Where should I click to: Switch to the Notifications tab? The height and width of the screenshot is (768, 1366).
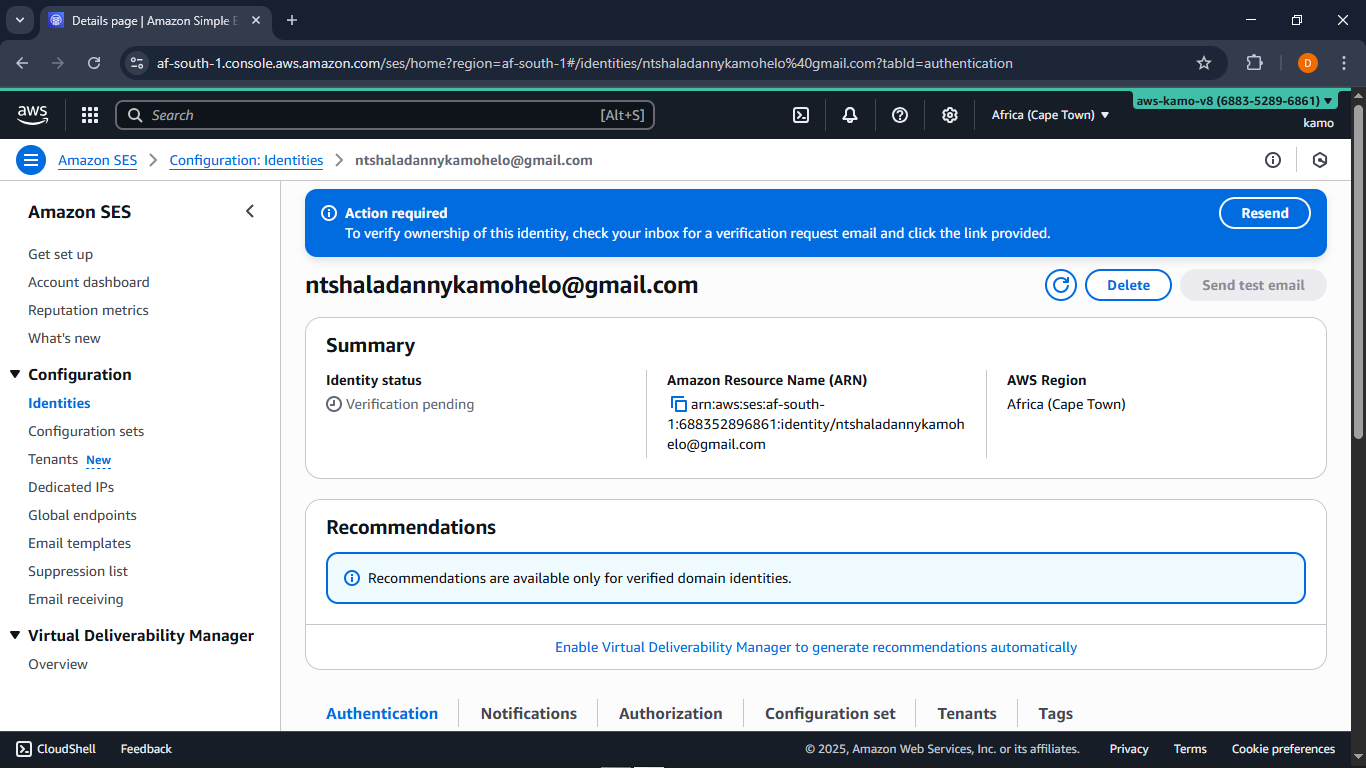point(528,713)
